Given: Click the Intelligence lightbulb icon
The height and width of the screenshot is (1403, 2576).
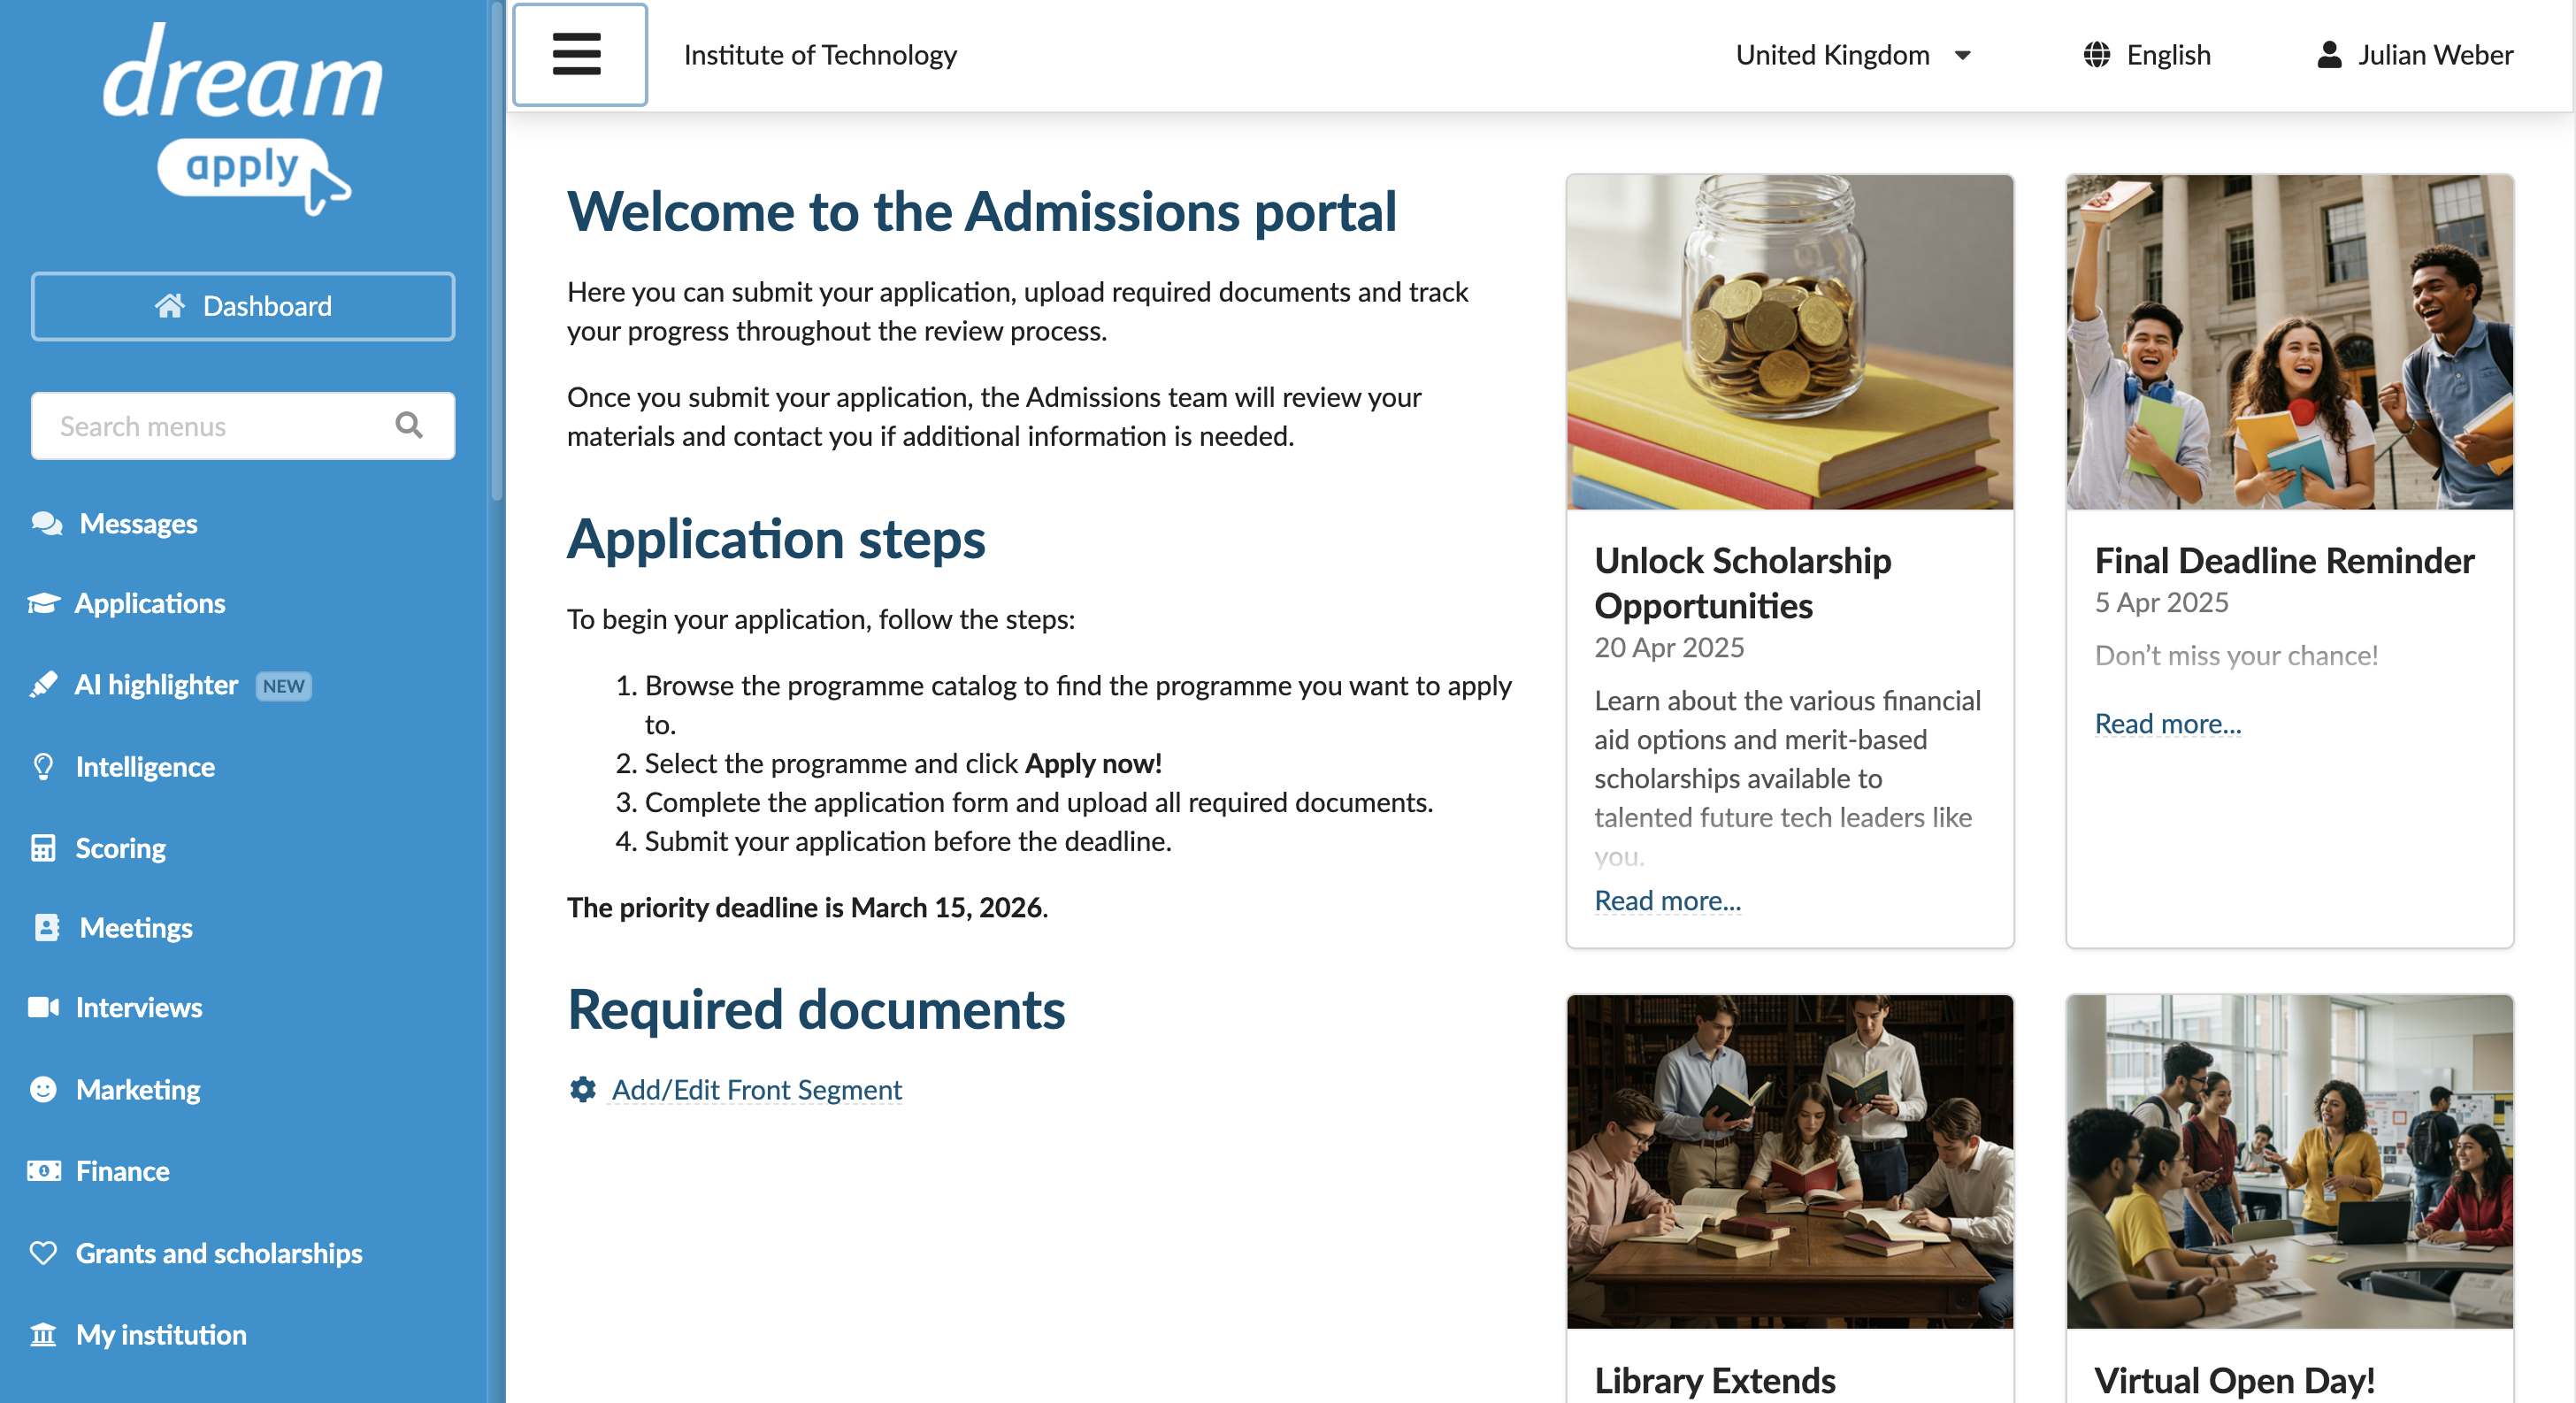Looking at the screenshot, I should click(x=43, y=767).
